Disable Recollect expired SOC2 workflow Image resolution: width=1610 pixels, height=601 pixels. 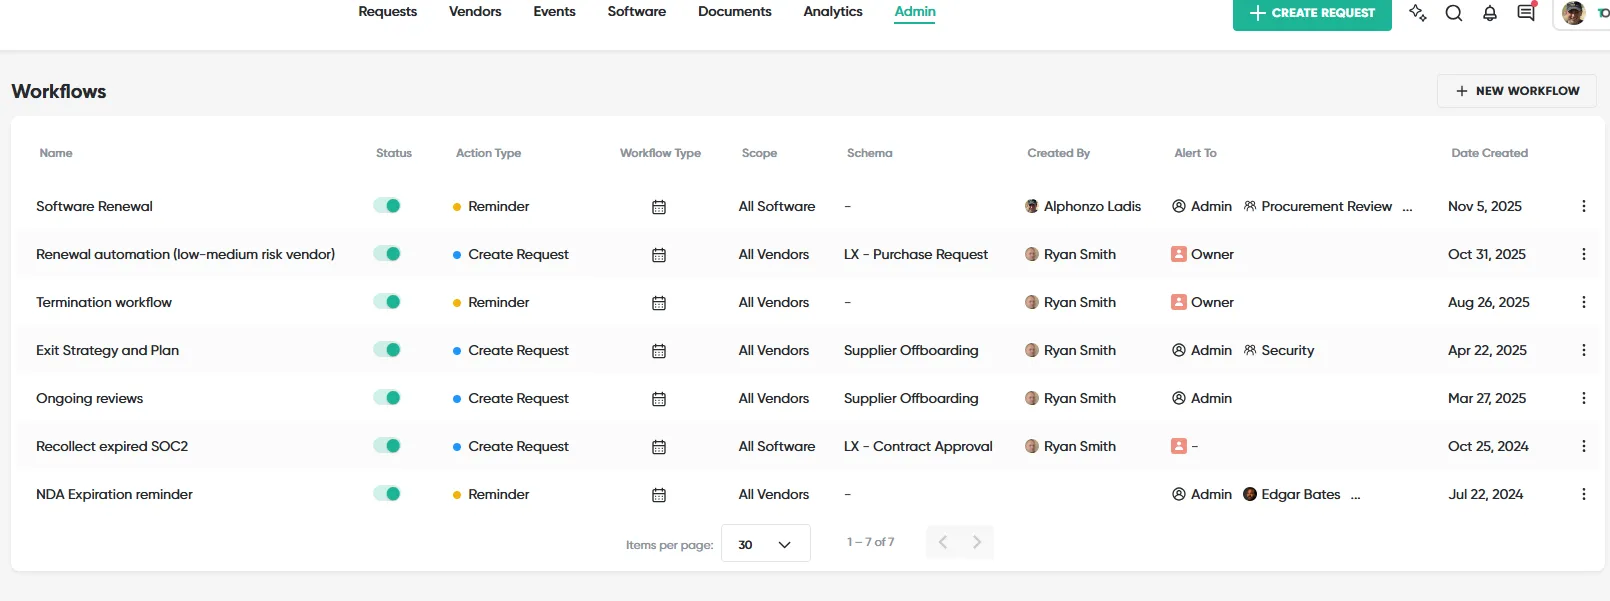tap(387, 445)
